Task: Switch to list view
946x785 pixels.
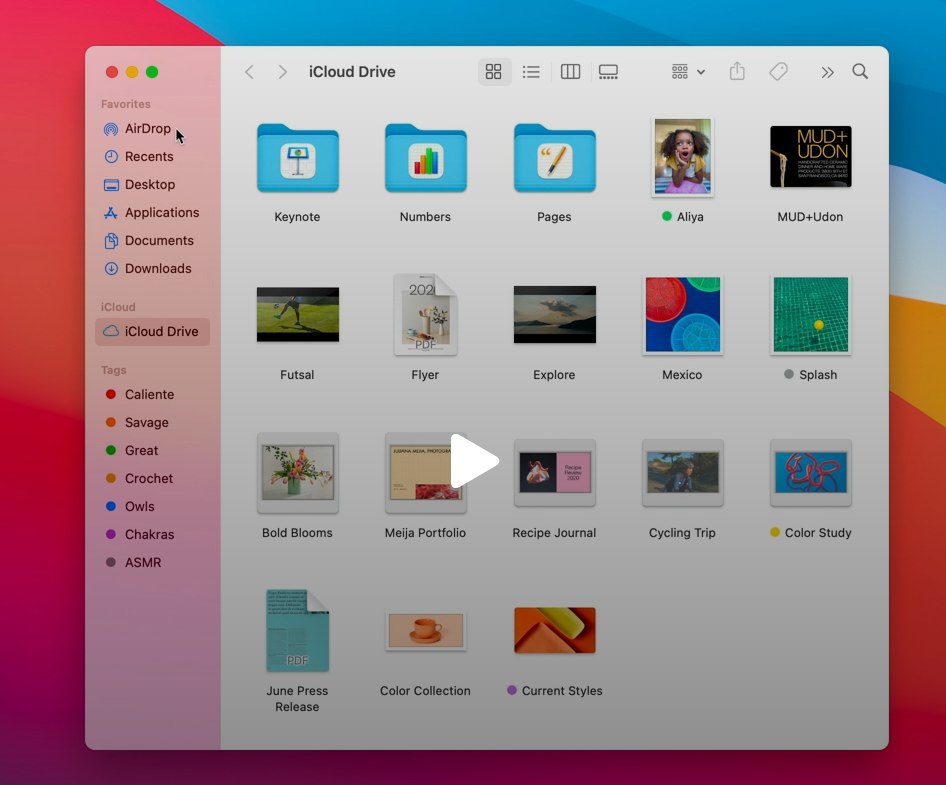Action: click(x=531, y=72)
